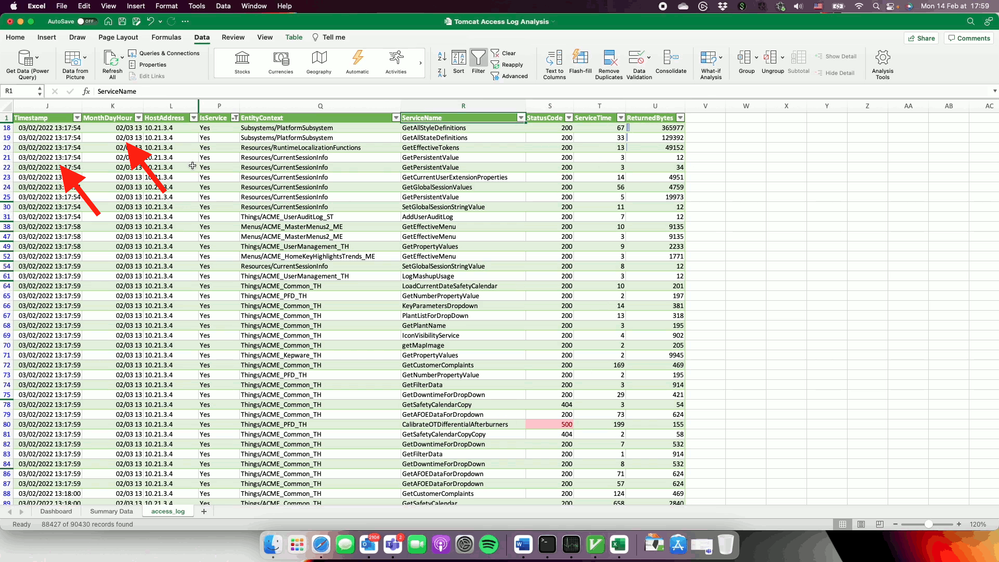
Task: Select Currencies data type
Action: tap(280, 62)
